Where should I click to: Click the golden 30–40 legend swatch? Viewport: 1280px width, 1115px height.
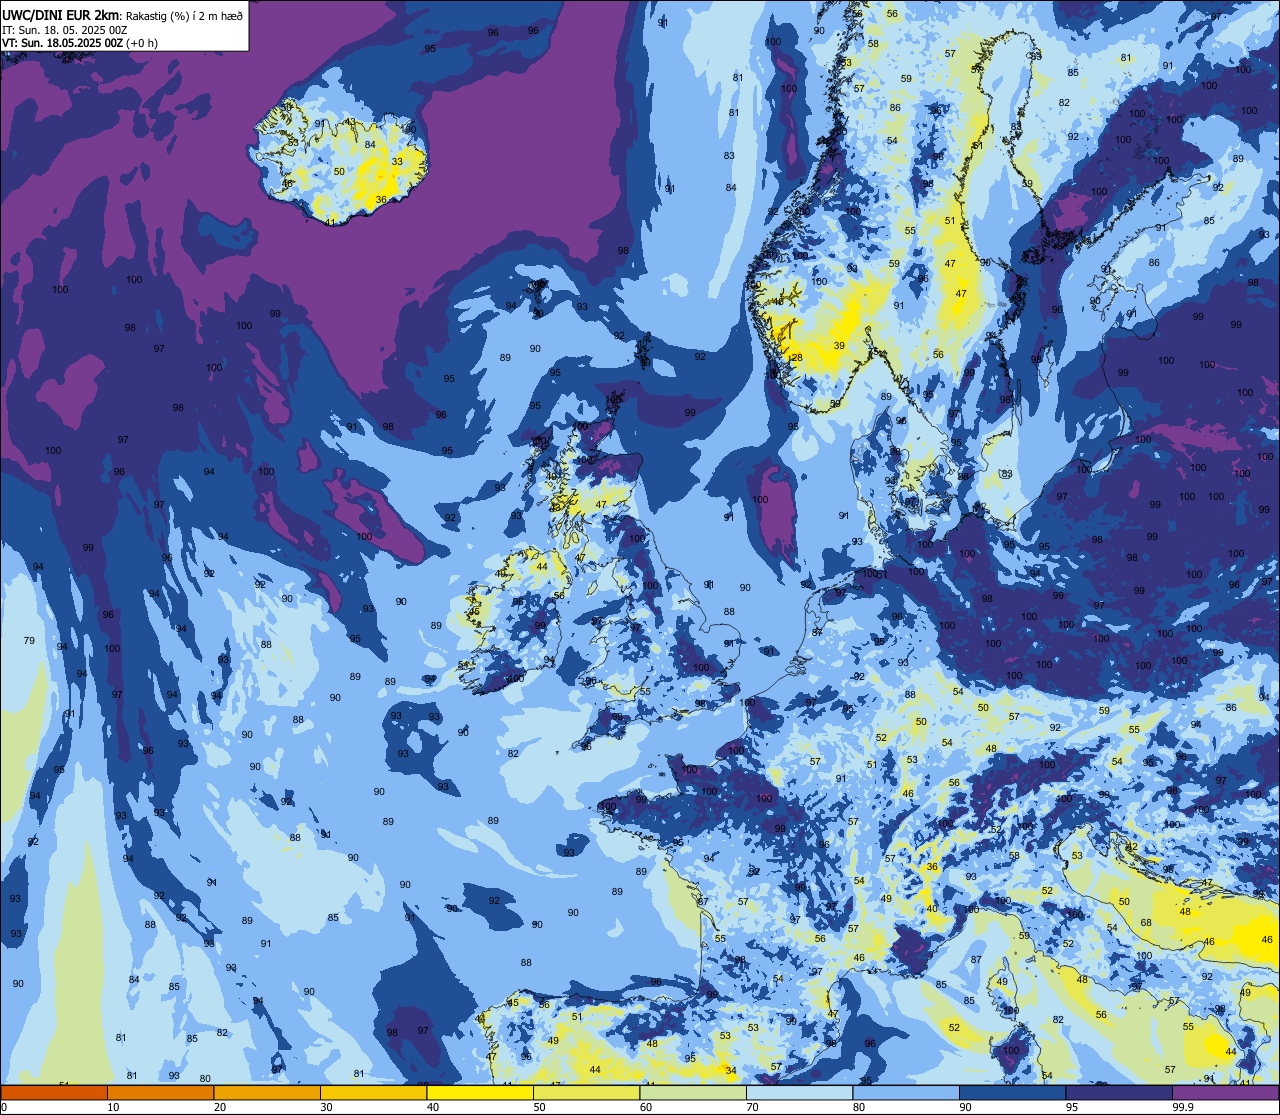pos(373,1092)
